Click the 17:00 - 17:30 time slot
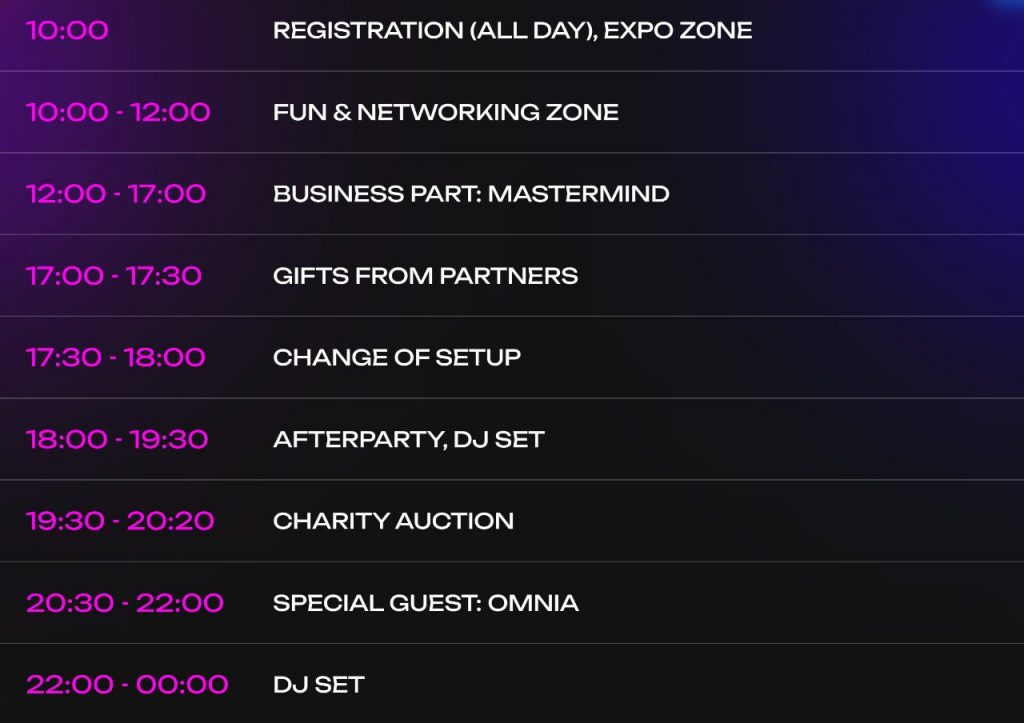 point(114,276)
